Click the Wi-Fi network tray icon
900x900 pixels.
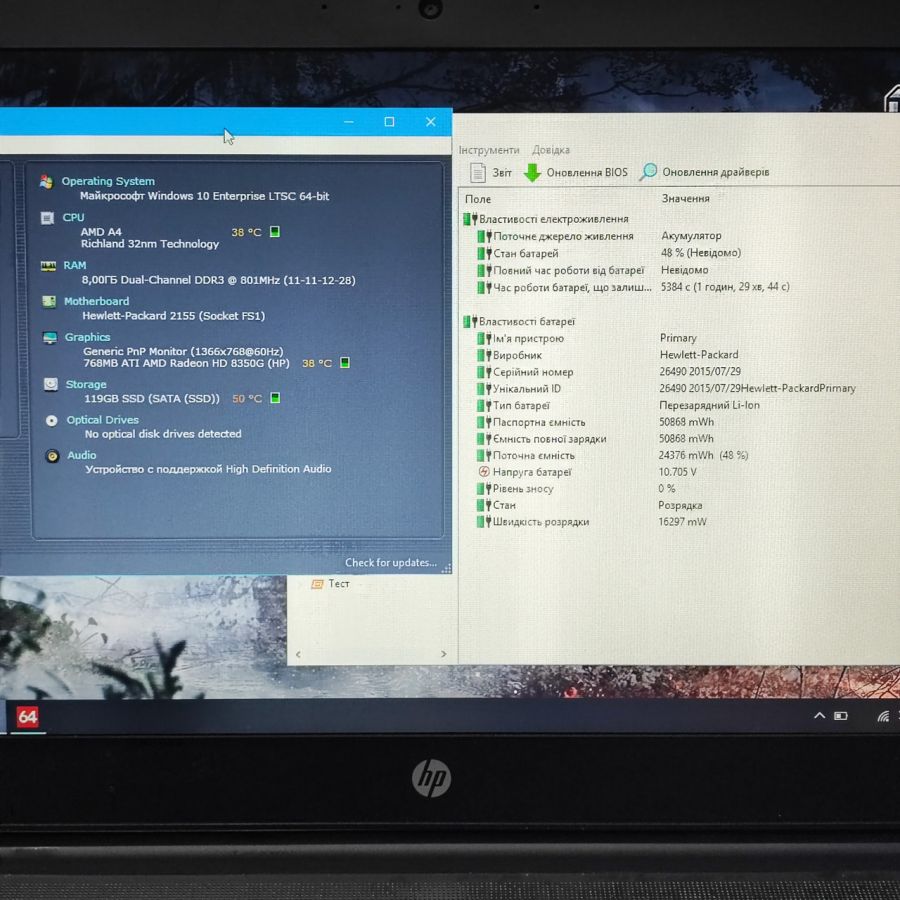pos(883,716)
